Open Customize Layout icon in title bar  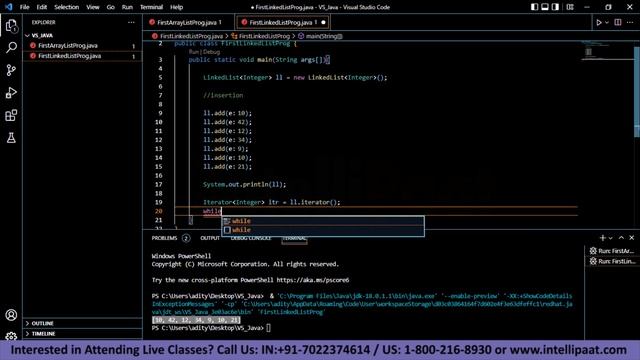(x=570, y=7)
